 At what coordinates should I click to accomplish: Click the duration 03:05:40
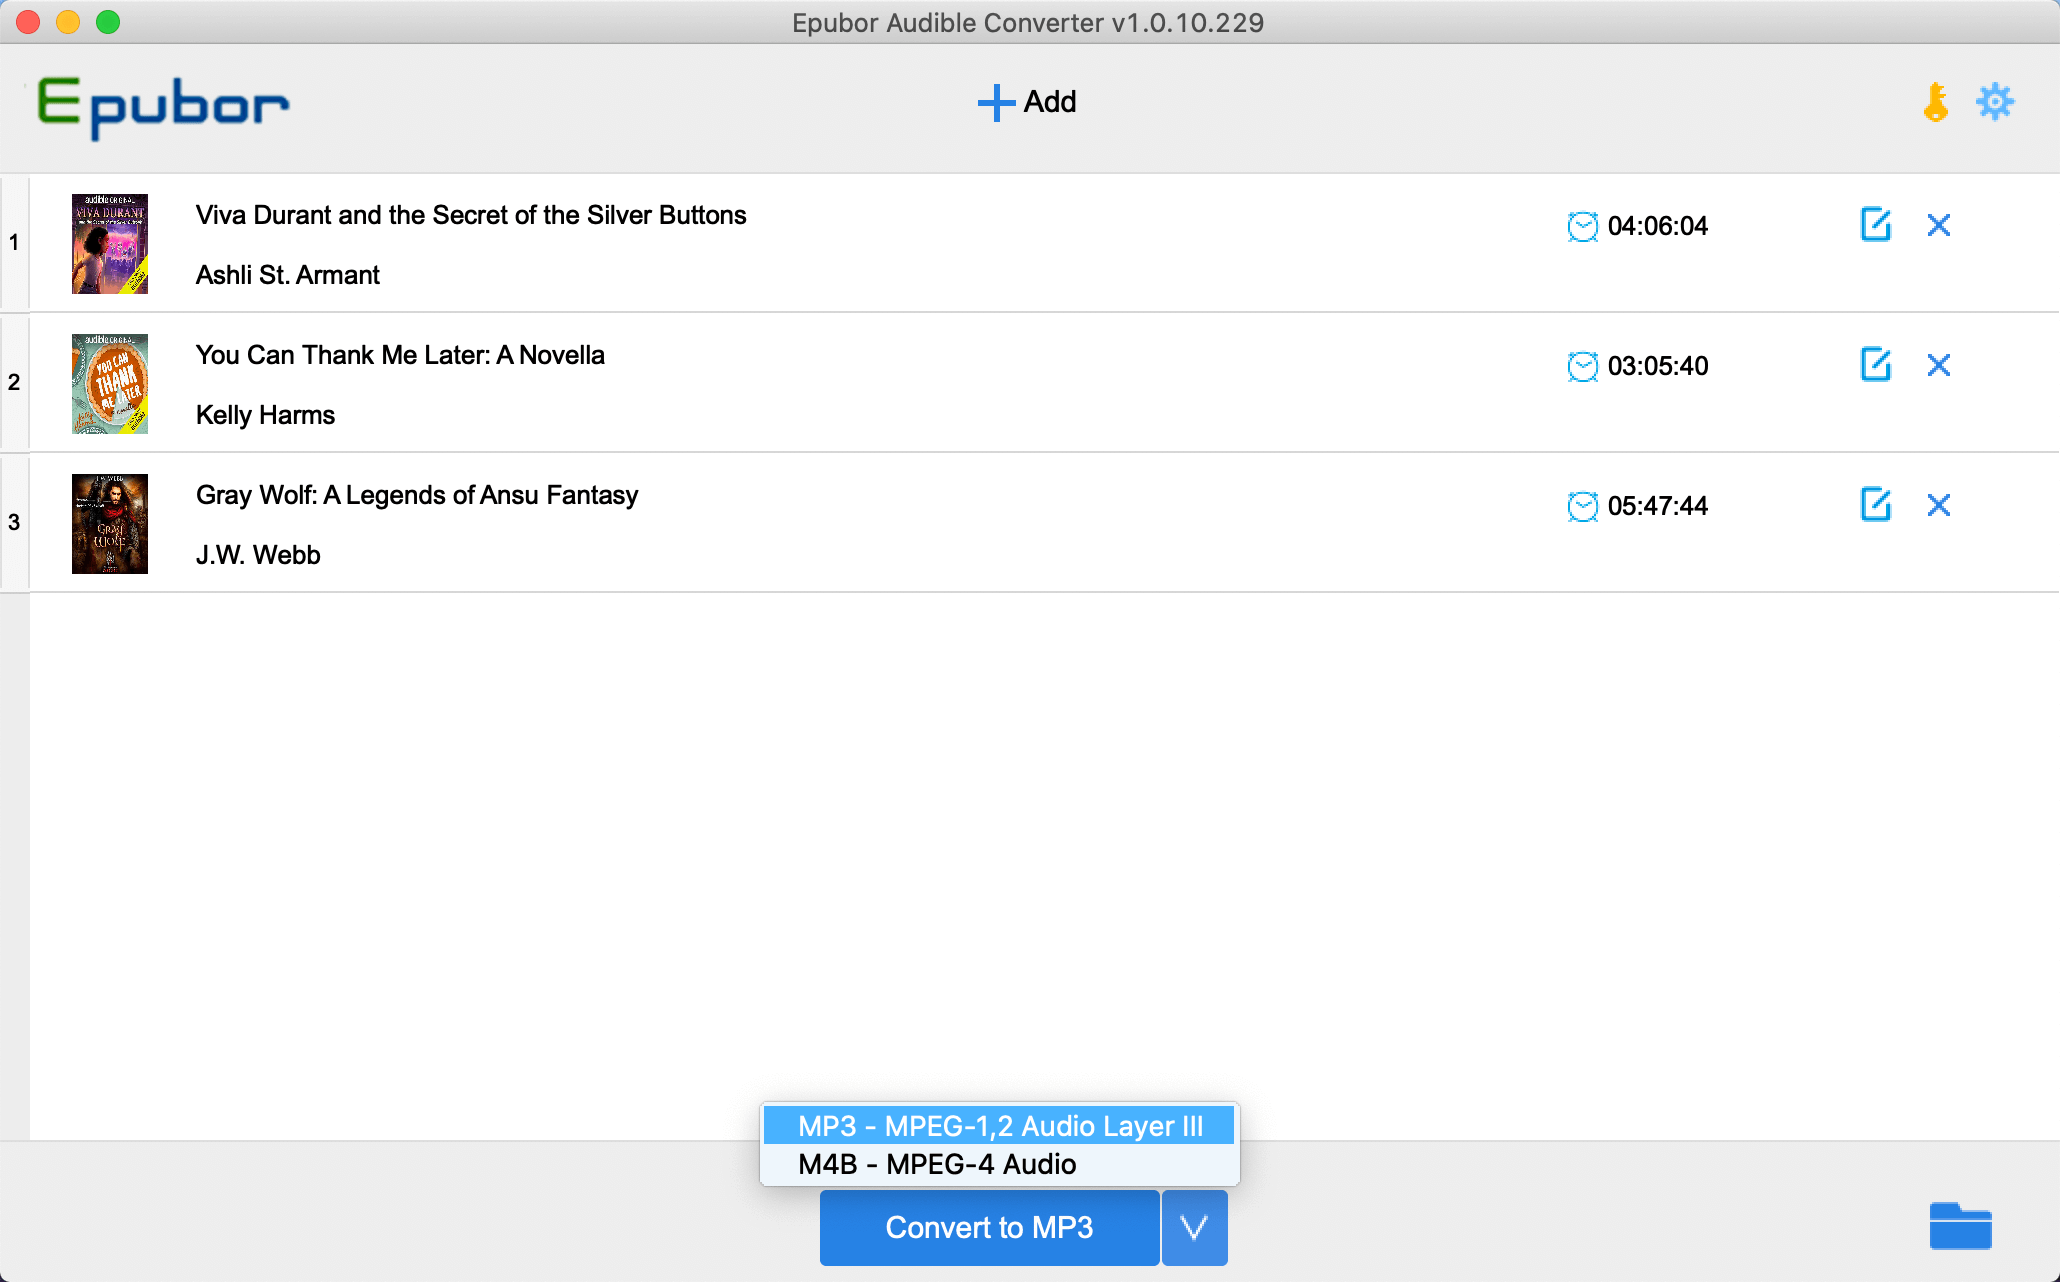[x=1658, y=366]
